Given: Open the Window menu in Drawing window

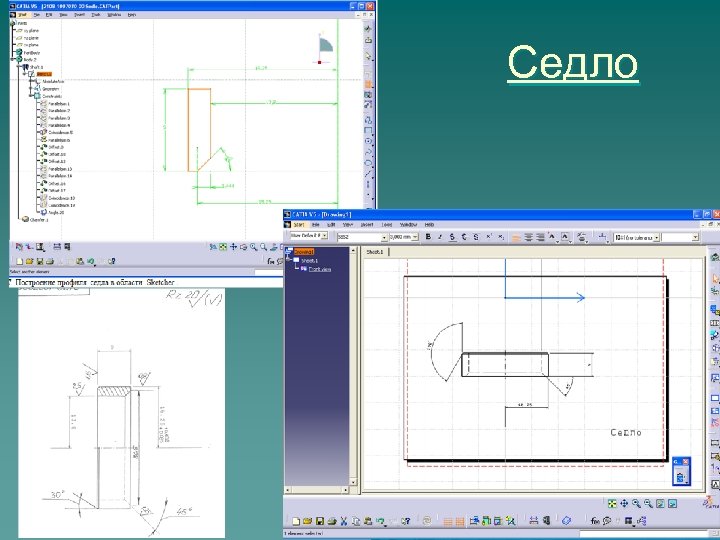Looking at the screenshot, I should (408, 225).
